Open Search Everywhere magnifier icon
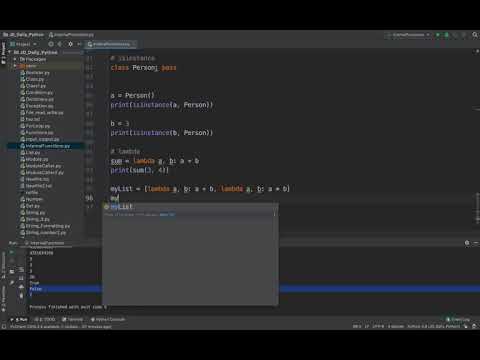The height and width of the screenshot is (360, 480). 475,35
